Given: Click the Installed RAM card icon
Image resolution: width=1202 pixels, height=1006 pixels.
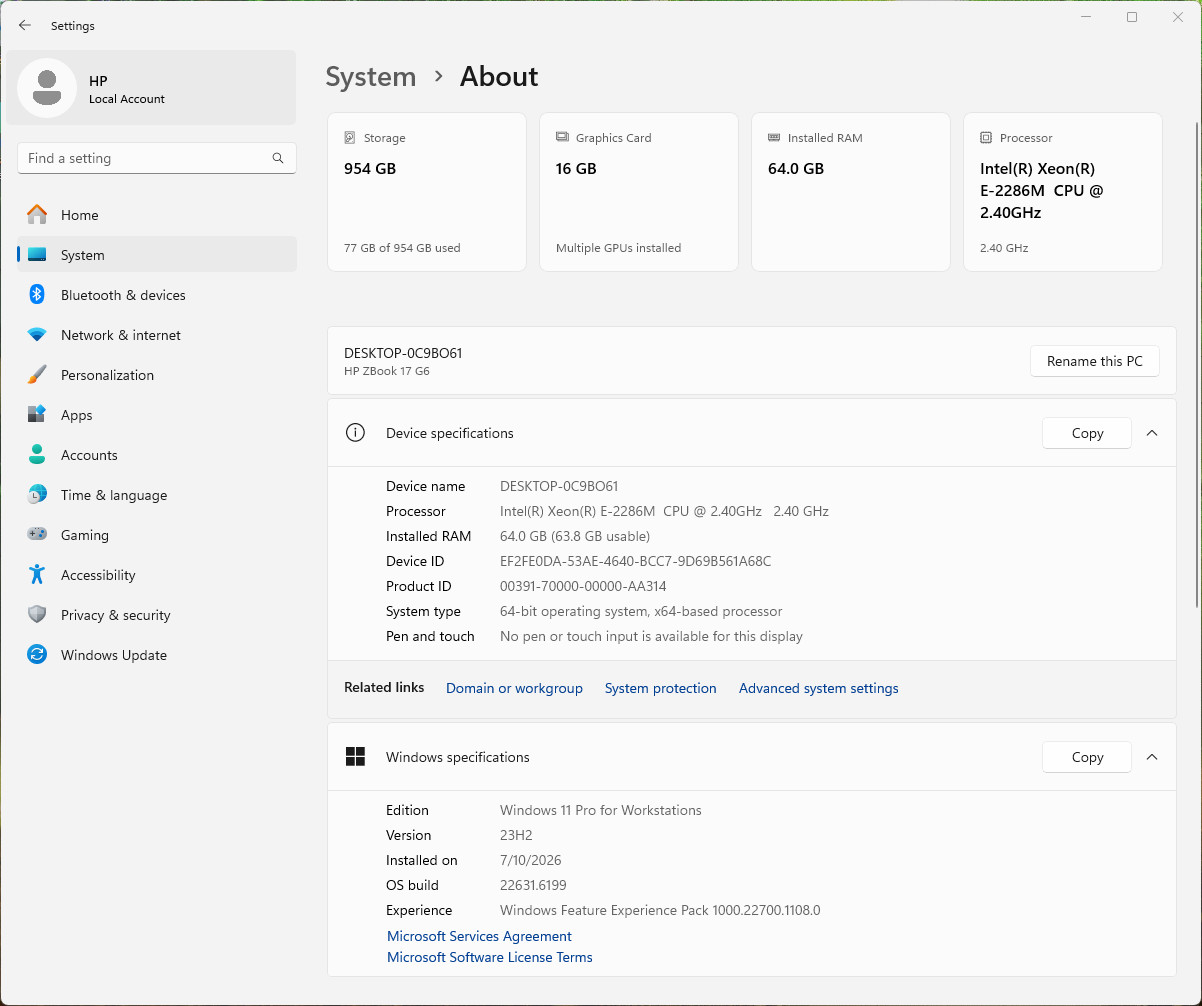Looking at the screenshot, I should [x=774, y=138].
